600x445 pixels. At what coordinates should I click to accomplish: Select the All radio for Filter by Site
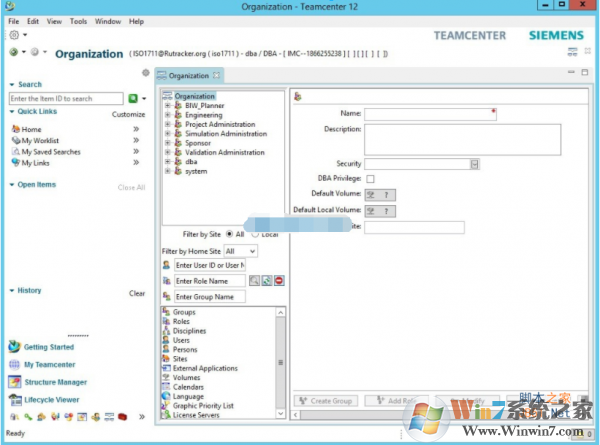pyautogui.click(x=229, y=234)
